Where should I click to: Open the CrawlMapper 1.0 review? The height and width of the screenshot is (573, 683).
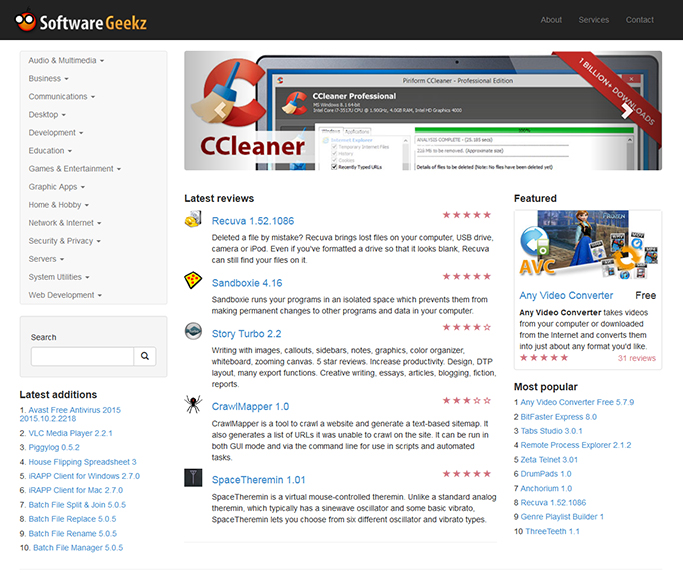250,407
